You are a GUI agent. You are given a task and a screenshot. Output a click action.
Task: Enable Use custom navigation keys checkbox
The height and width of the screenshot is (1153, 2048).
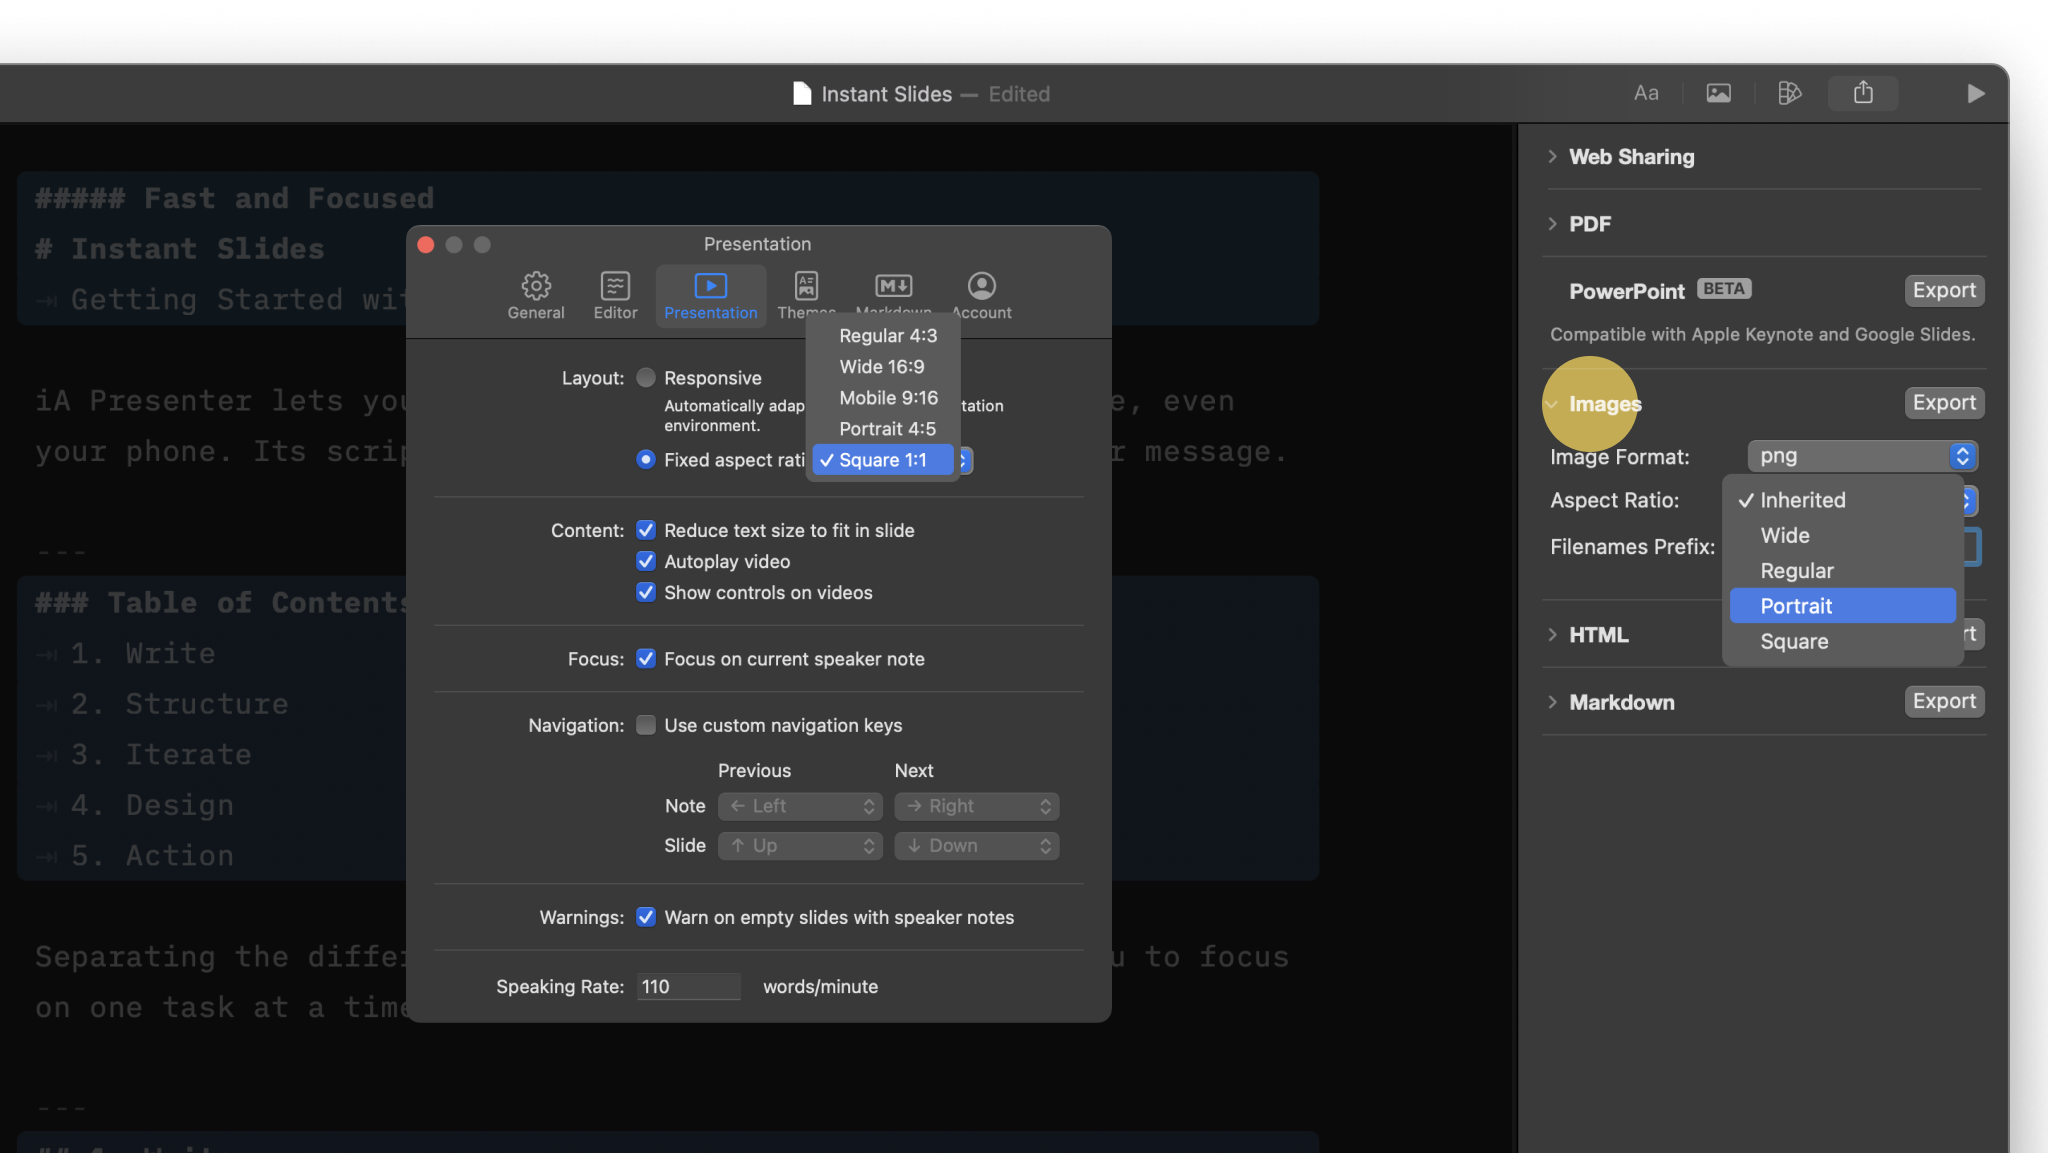click(646, 725)
